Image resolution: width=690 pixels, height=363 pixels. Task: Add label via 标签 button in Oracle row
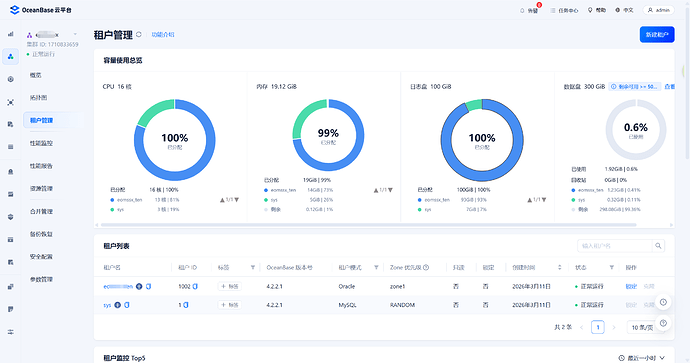229,286
